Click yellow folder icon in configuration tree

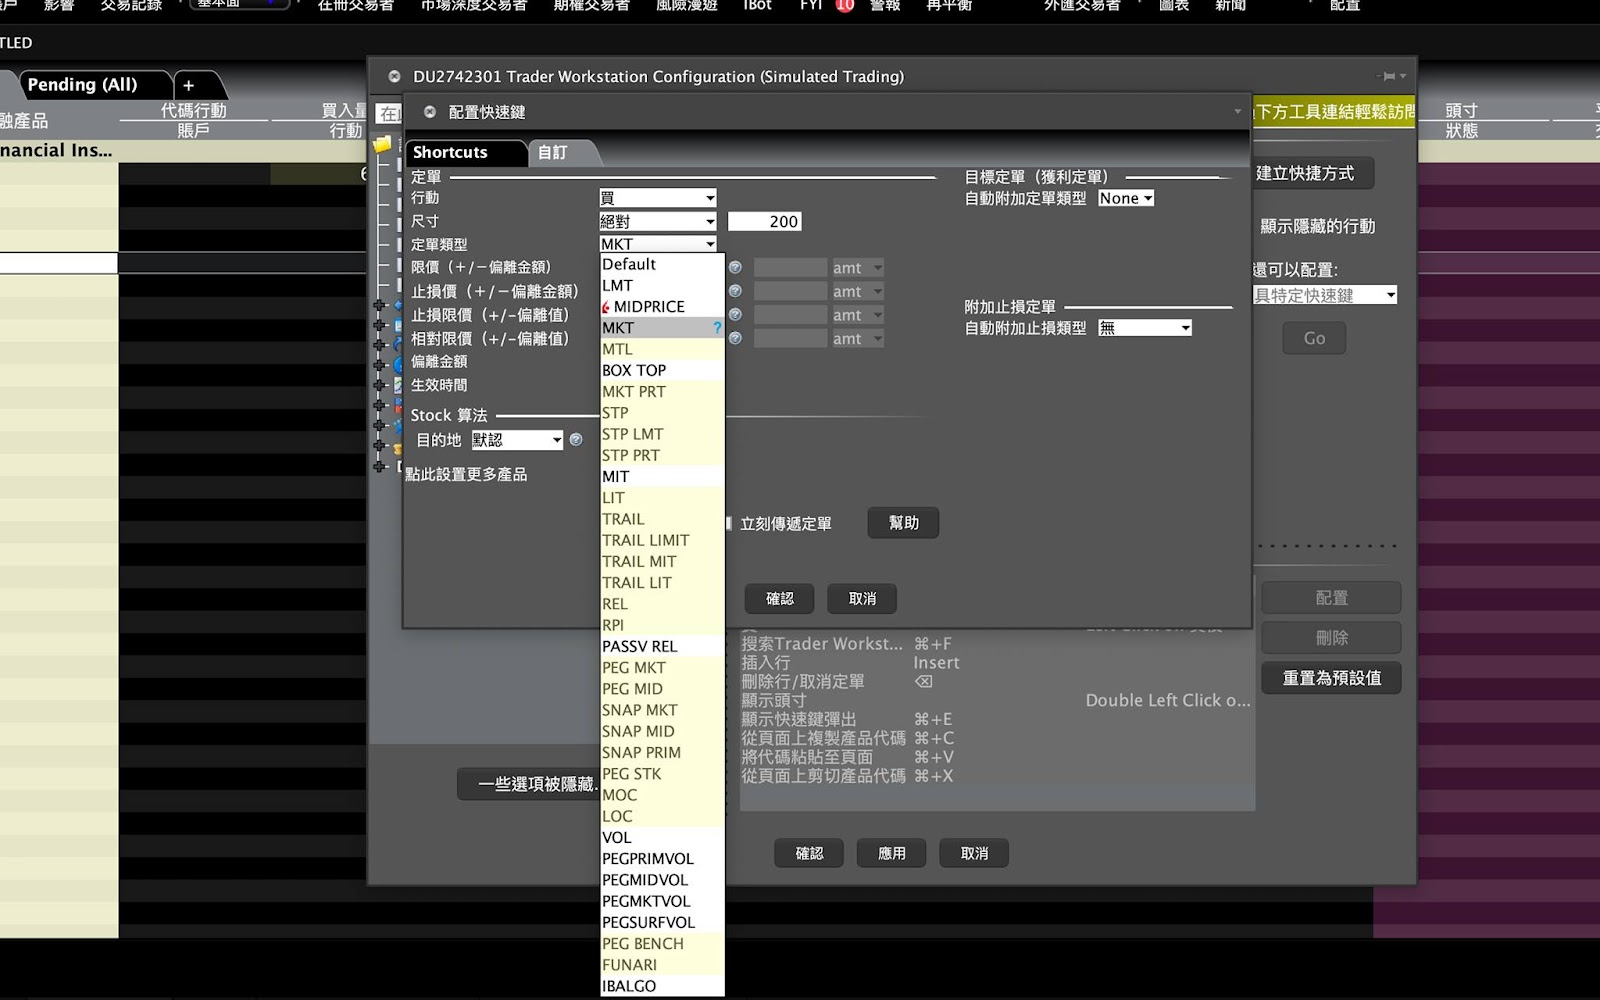[x=383, y=145]
